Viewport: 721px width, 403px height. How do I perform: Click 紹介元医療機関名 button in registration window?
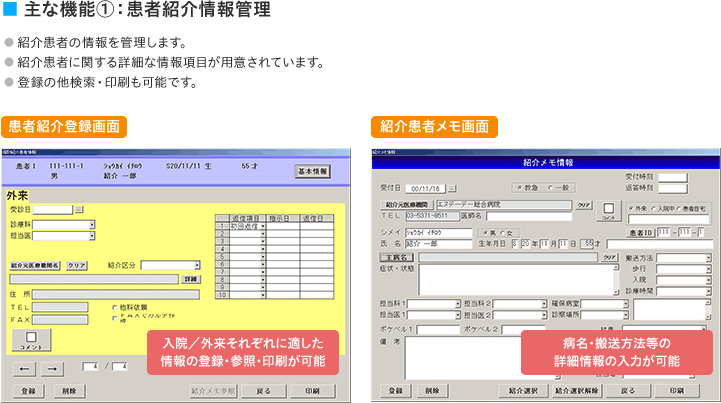pos(35,265)
